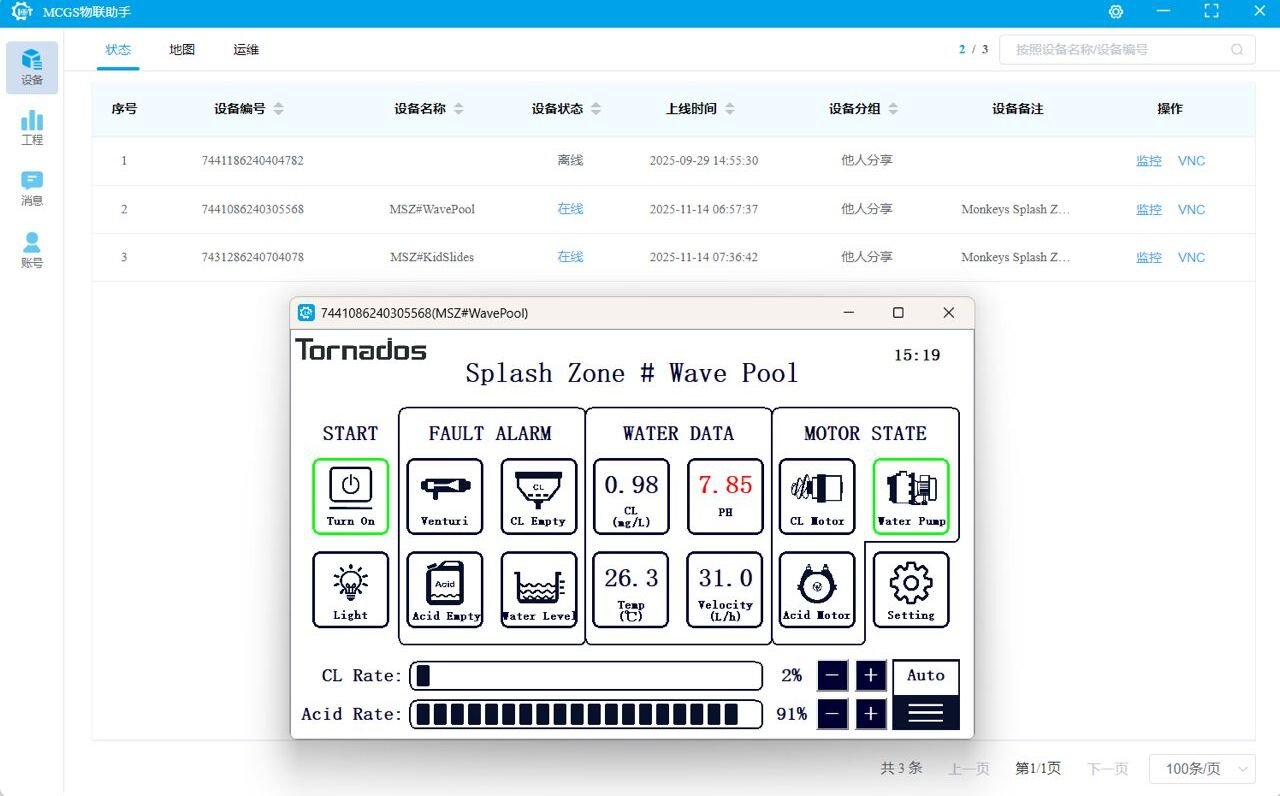This screenshot has height=796, width=1280.
Task: Select the Acid Empty alarm icon
Action: click(445, 590)
